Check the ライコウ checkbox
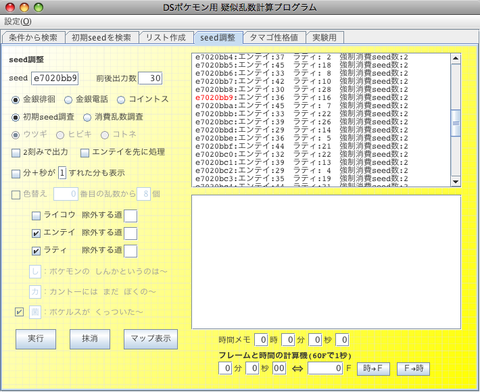Viewport: 480px width, 392px height. (x=36, y=216)
